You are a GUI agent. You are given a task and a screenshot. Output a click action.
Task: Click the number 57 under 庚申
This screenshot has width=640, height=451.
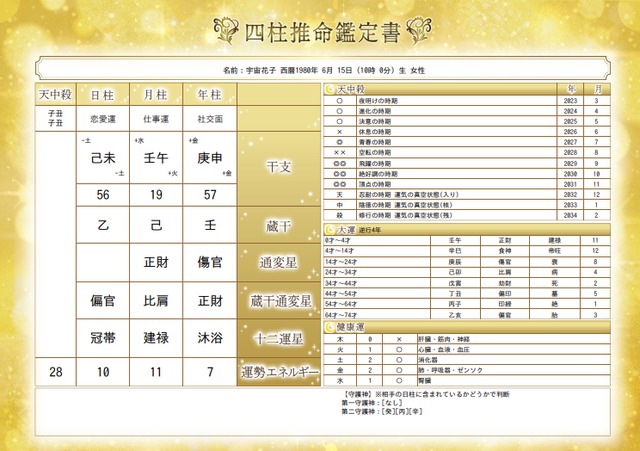coord(210,195)
